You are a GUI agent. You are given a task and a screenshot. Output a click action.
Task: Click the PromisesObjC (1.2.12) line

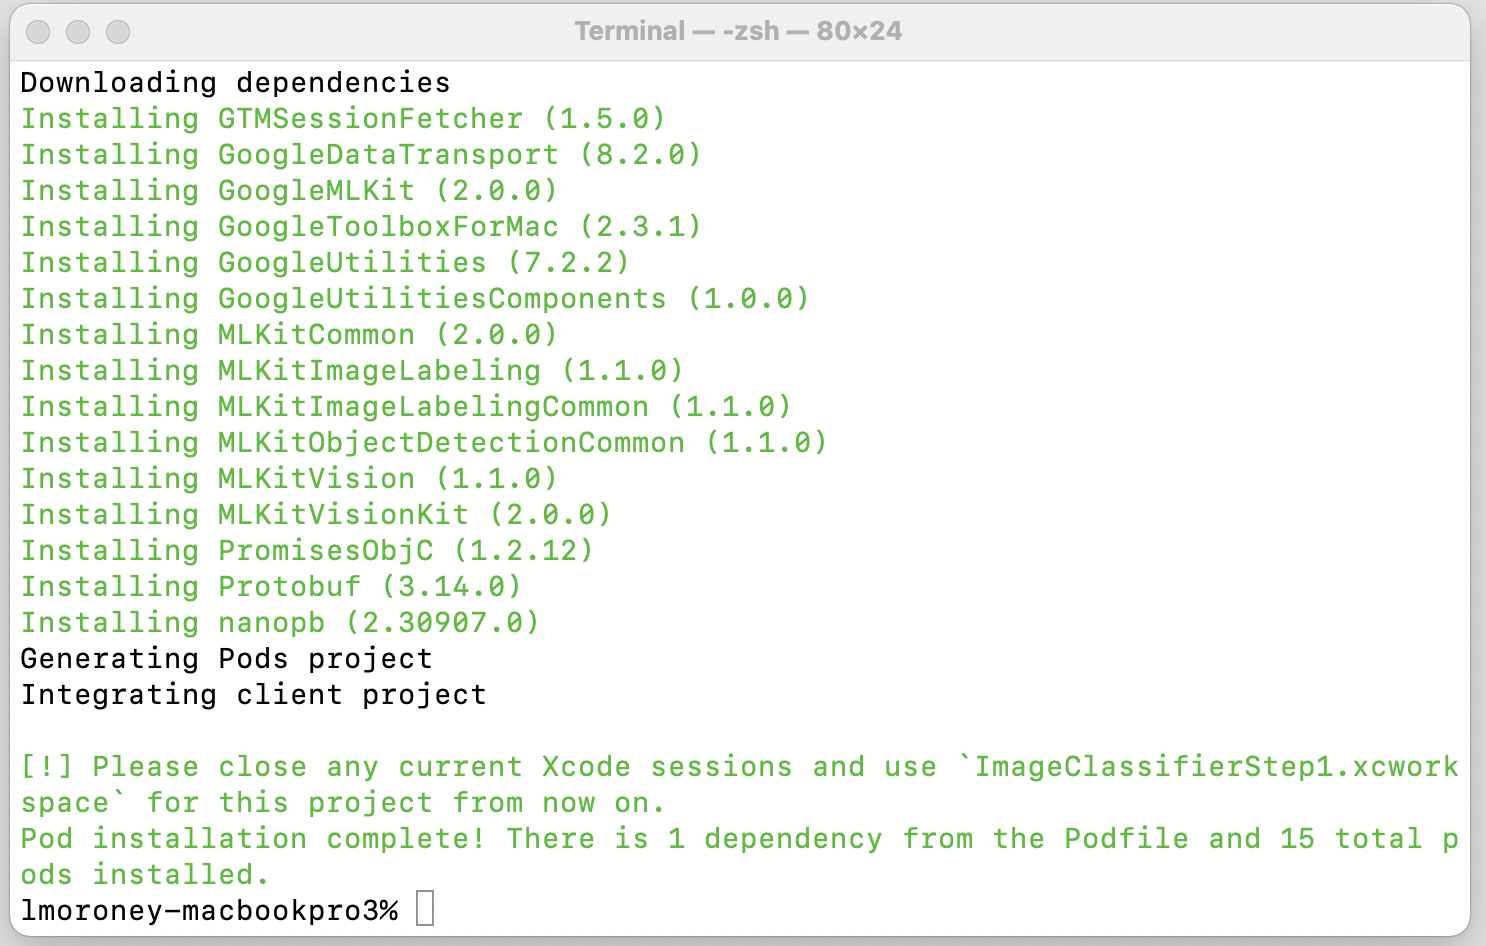point(307,551)
